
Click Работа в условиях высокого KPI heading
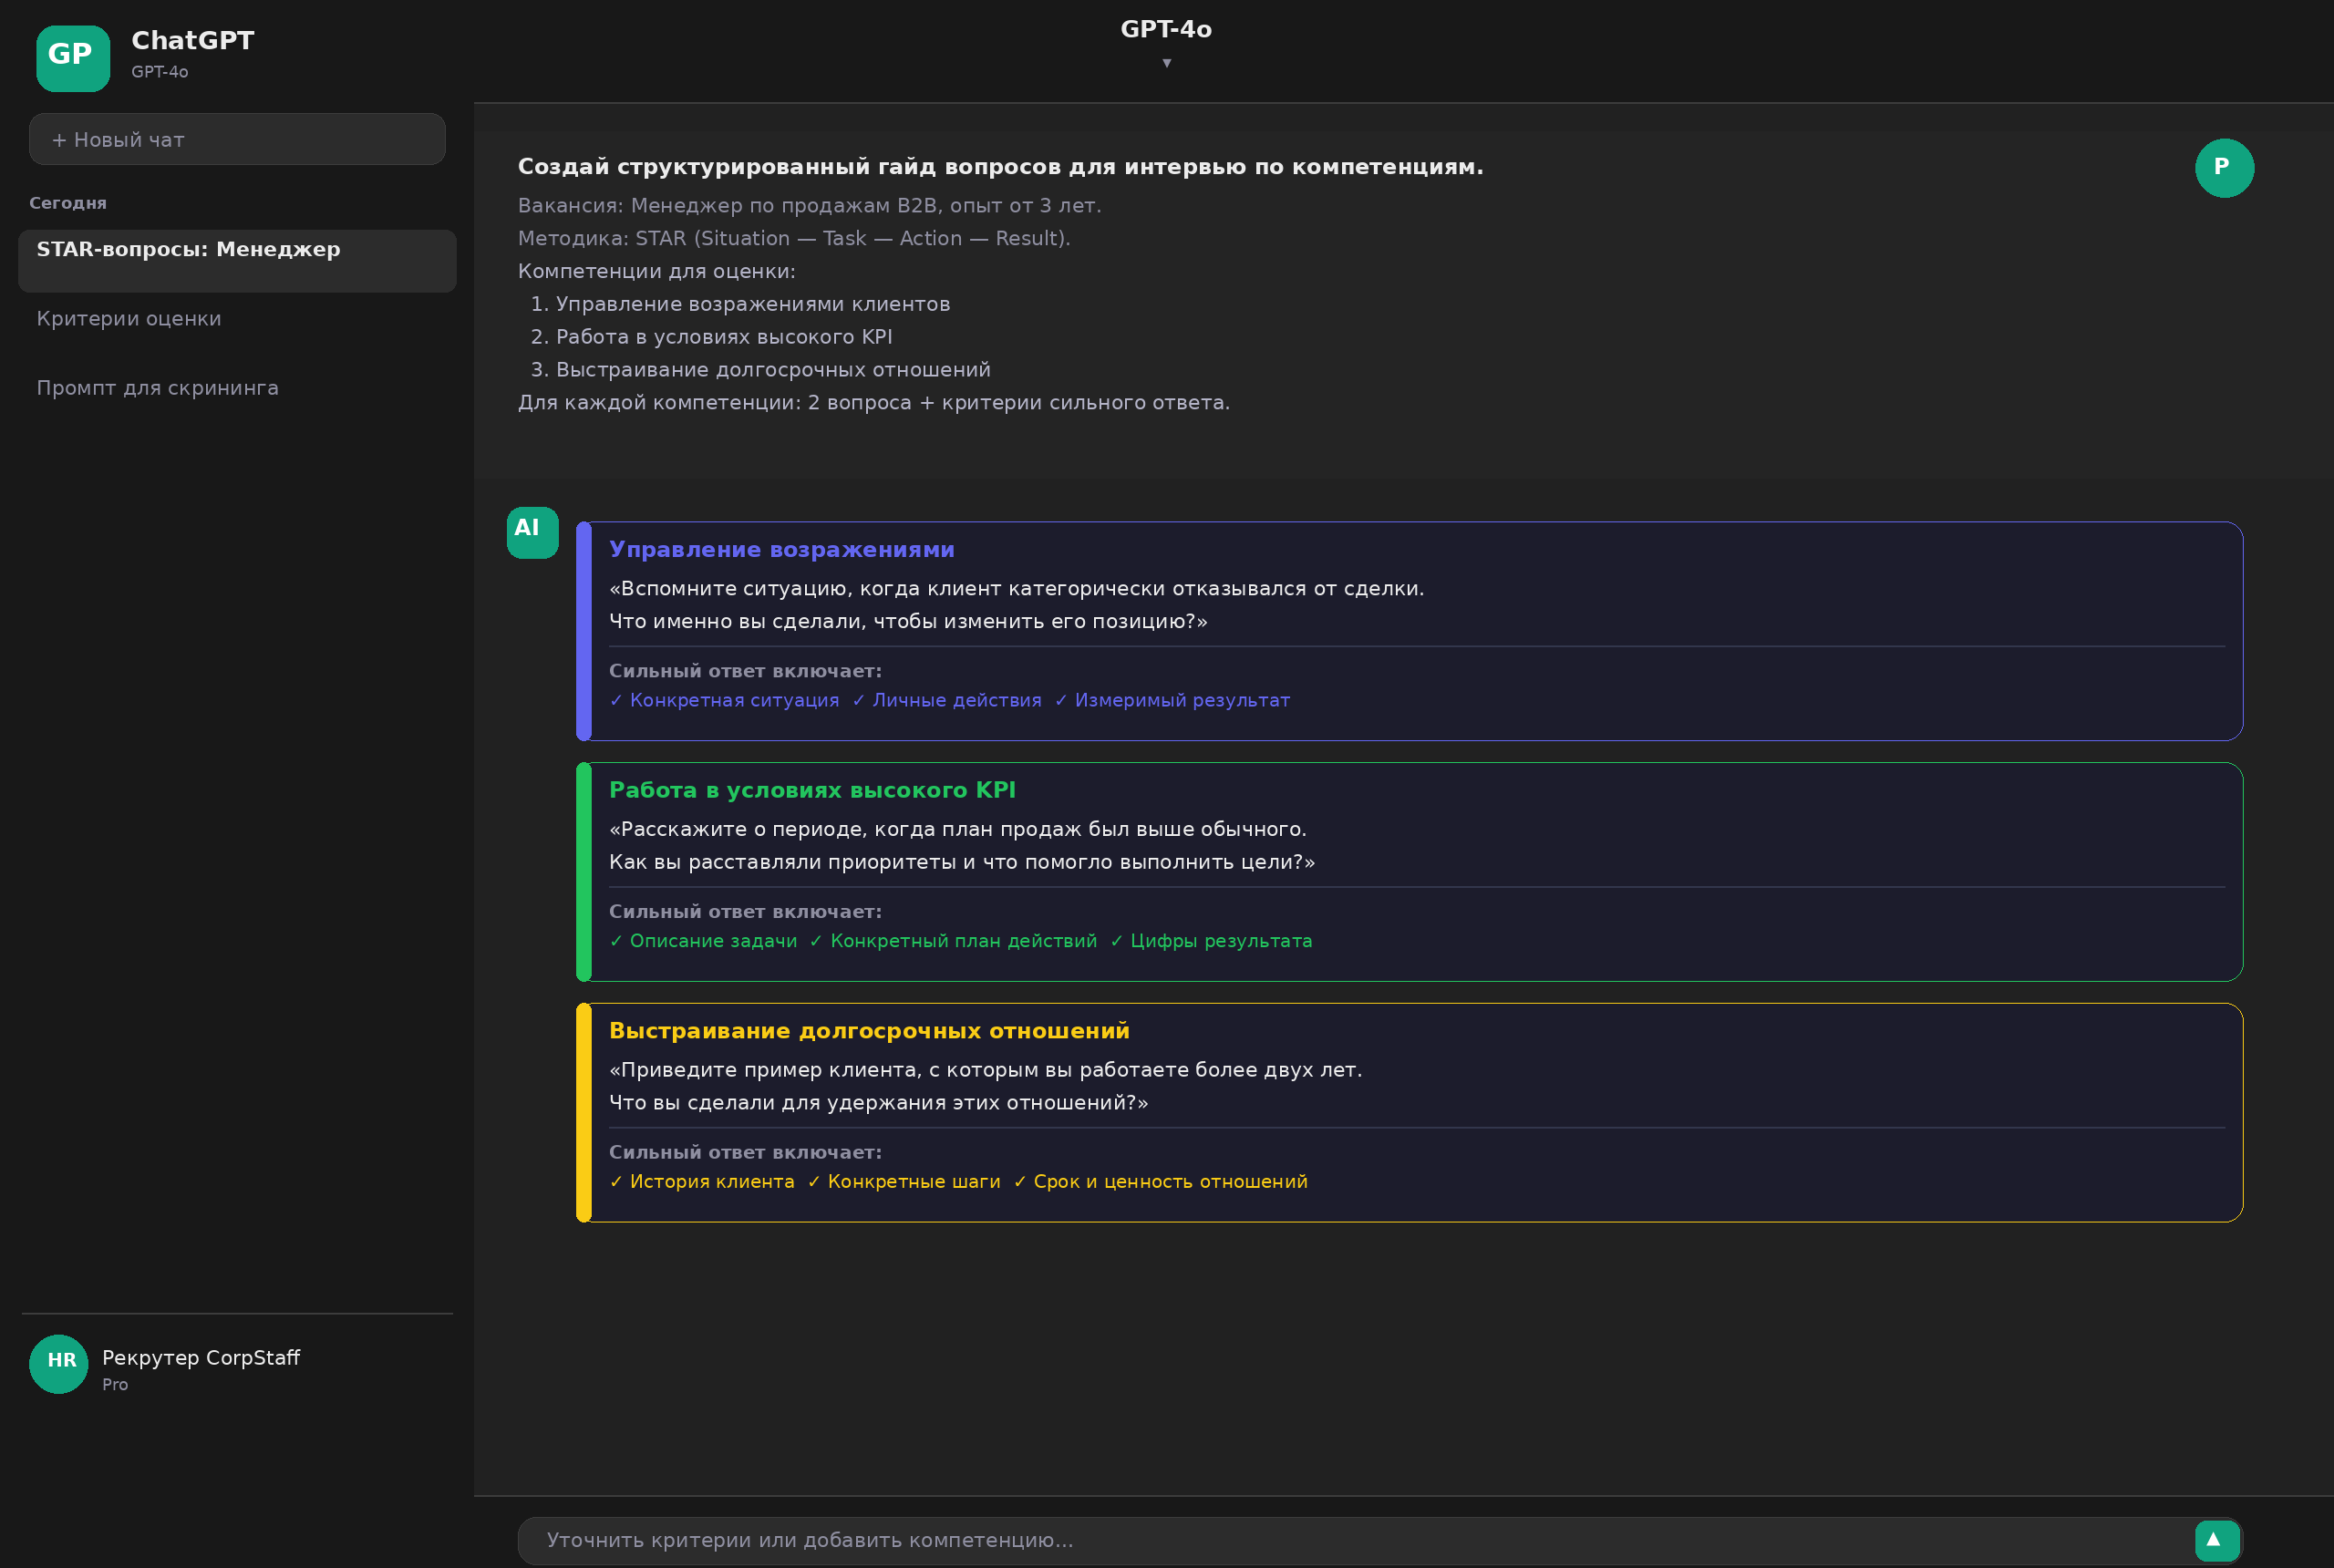pyautogui.click(x=812, y=790)
